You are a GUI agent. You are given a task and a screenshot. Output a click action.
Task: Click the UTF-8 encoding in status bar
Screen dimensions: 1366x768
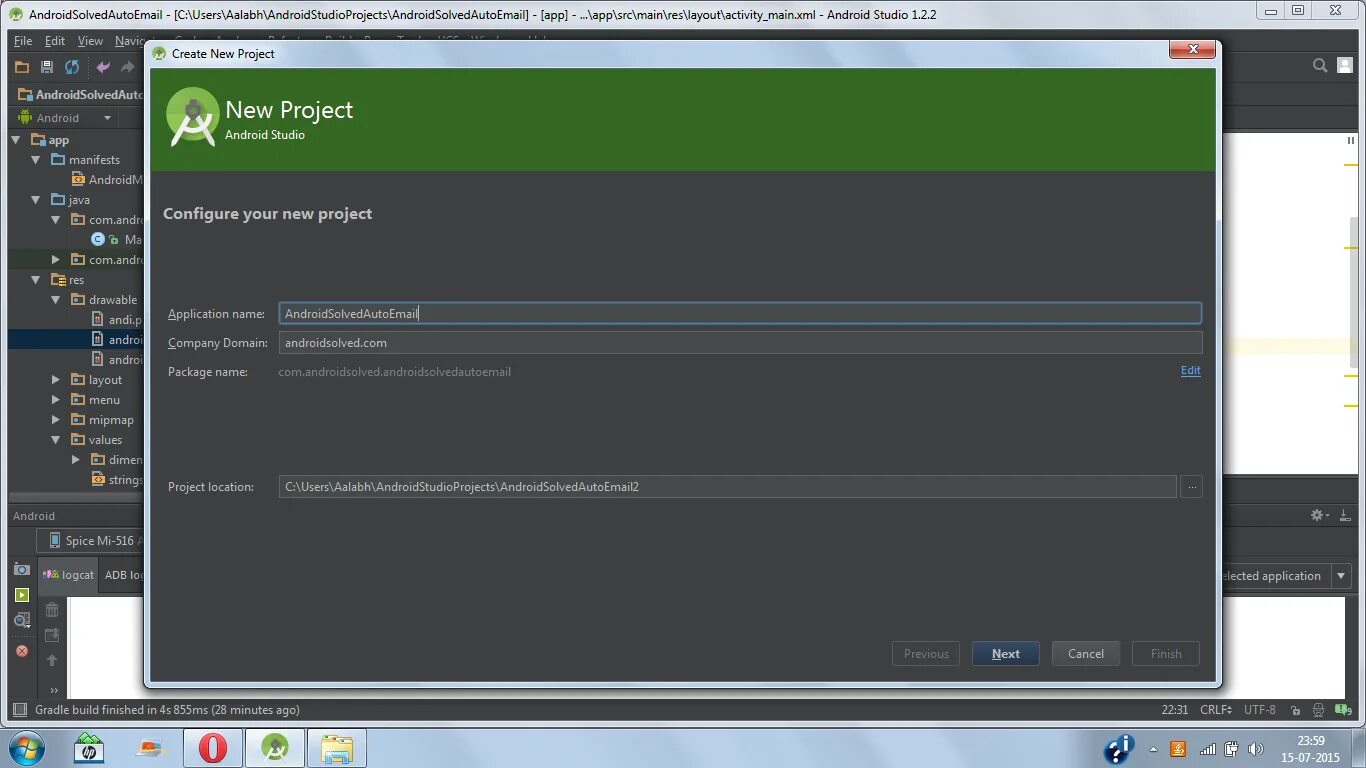tap(1260, 710)
